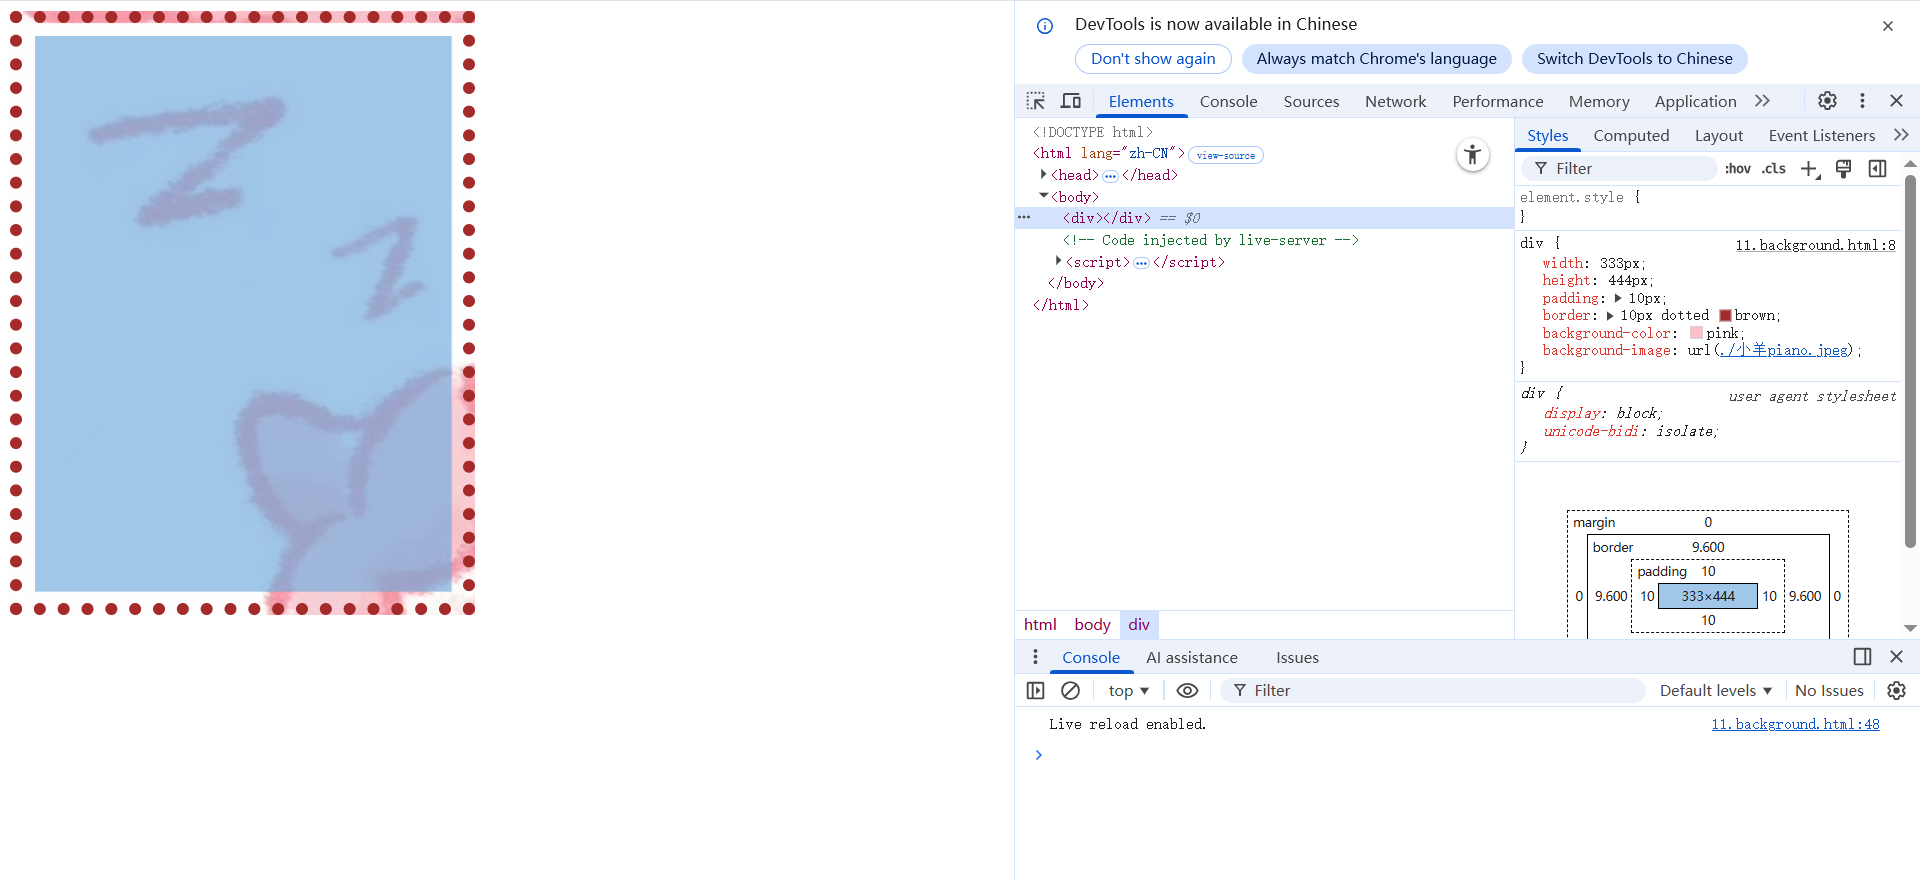This screenshot has height=880, width=1920.
Task: Show more DevTools tabs chevron
Action: tap(1762, 101)
